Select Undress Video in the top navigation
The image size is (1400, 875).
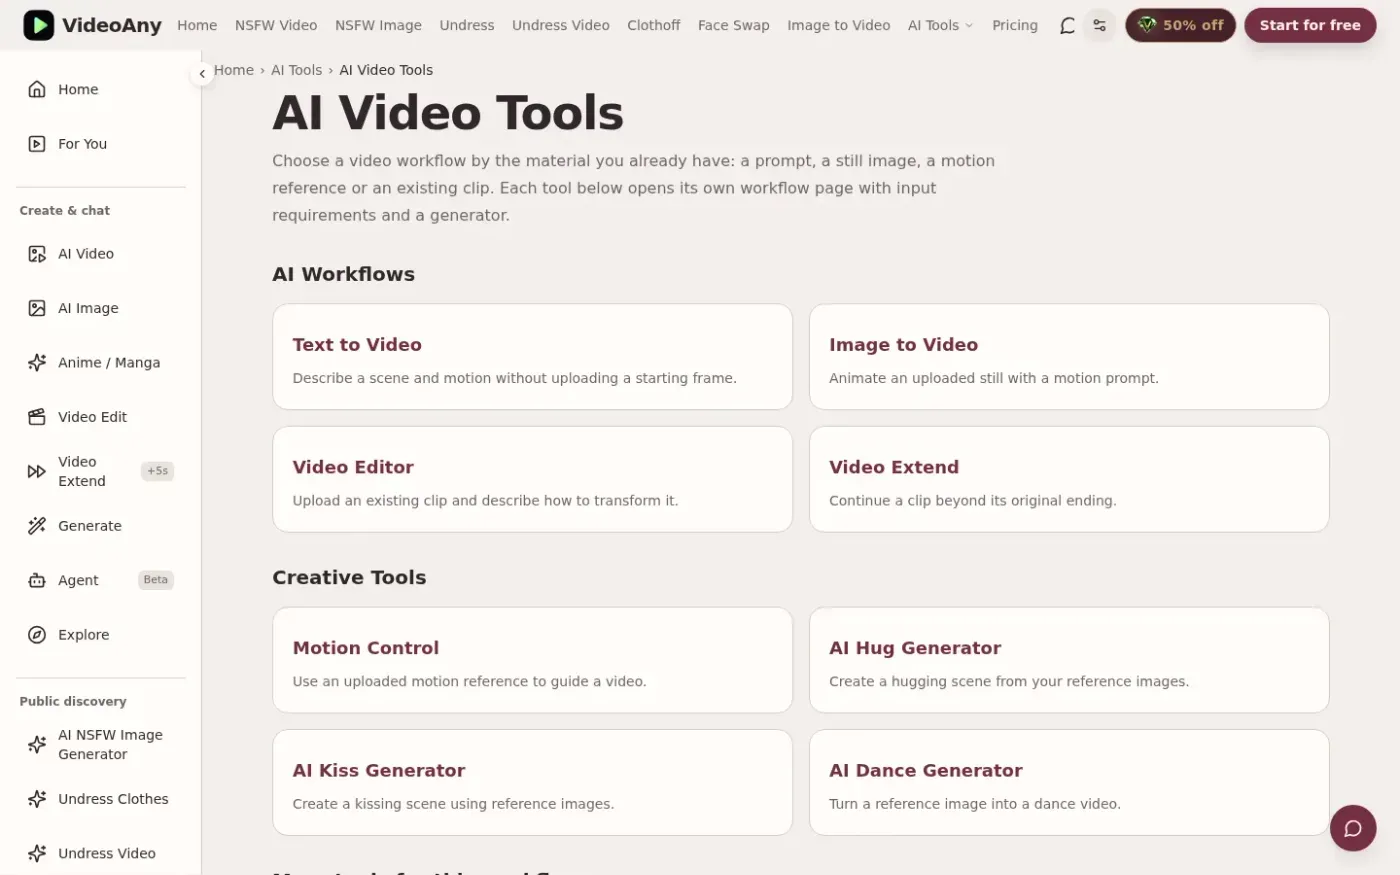[561, 25]
